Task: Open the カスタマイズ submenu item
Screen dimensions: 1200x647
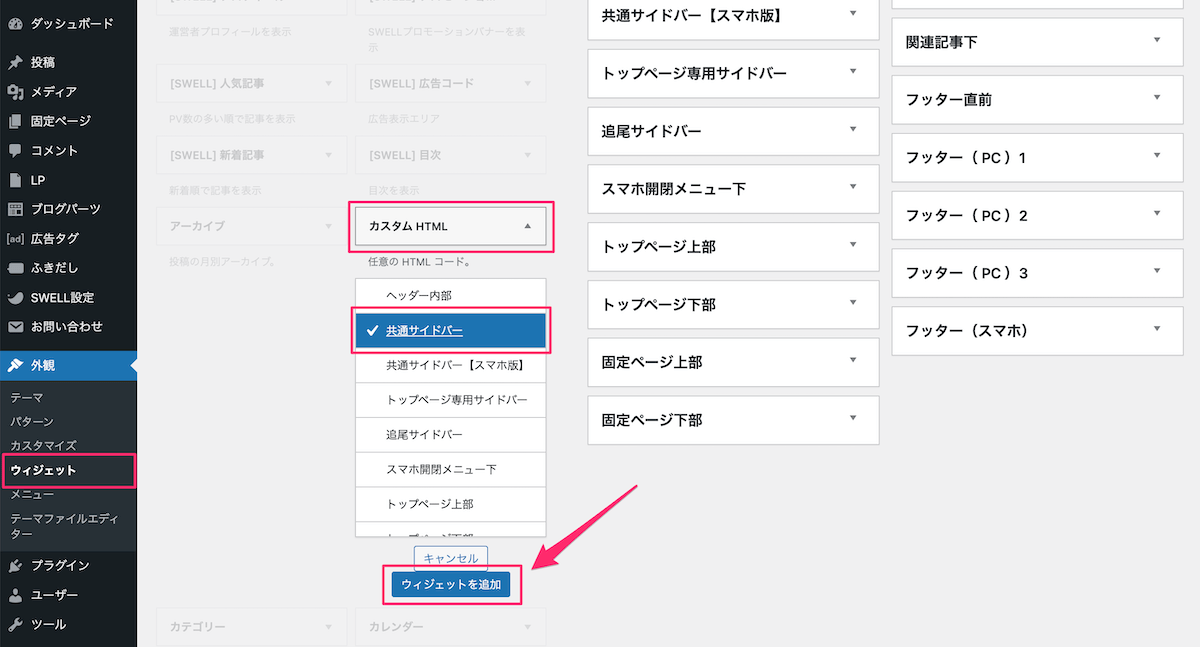Action: click(43, 445)
